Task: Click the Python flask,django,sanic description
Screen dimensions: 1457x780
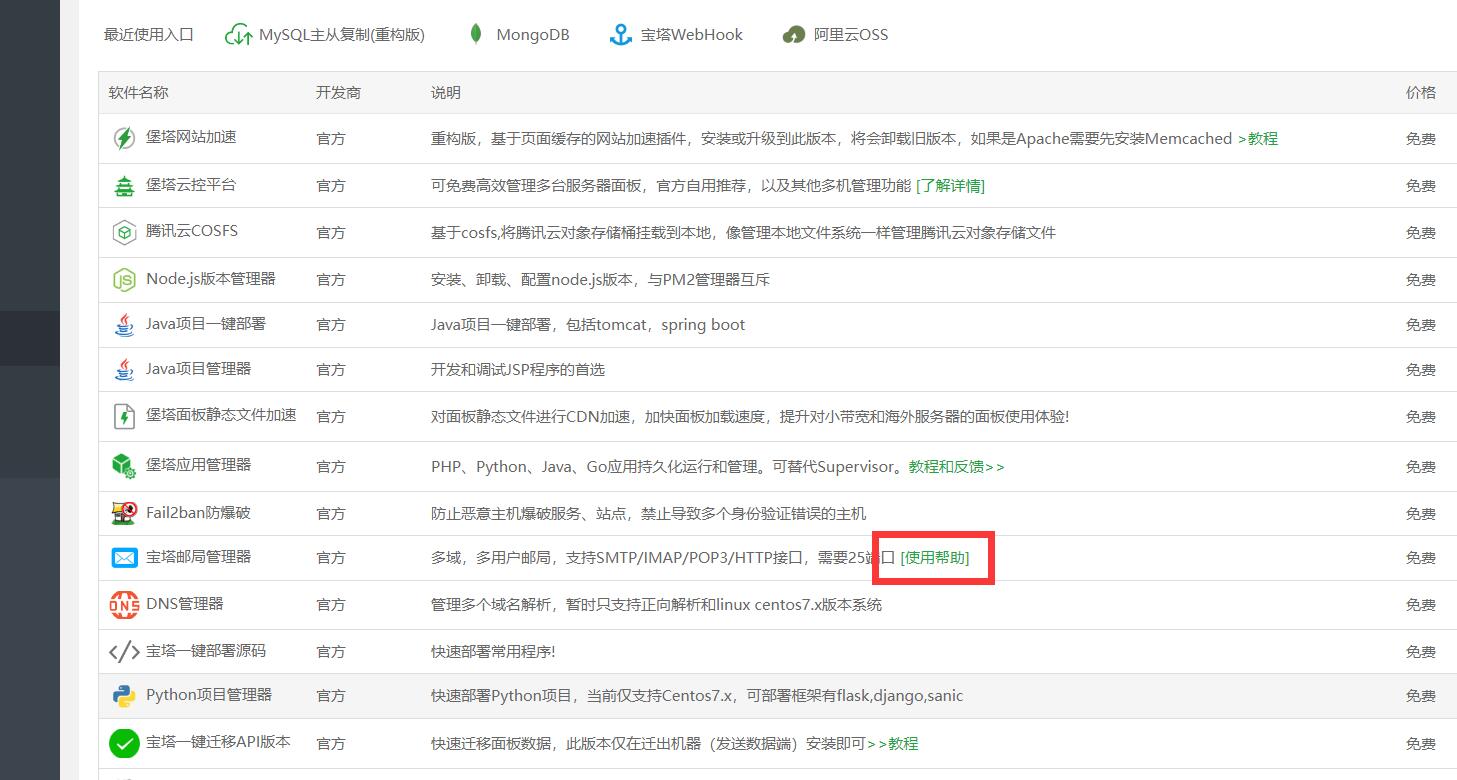Action: point(697,696)
